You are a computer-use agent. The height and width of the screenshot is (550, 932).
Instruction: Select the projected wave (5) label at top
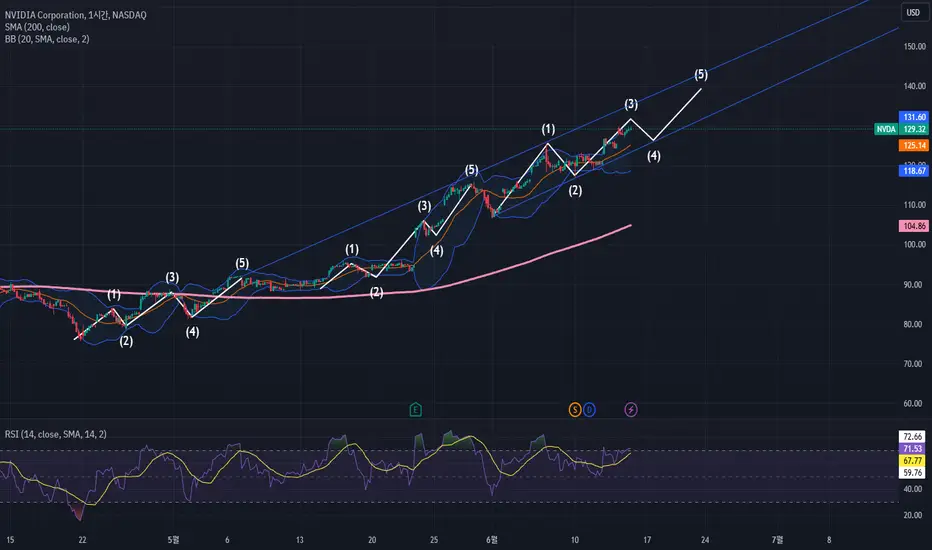[x=701, y=74]
